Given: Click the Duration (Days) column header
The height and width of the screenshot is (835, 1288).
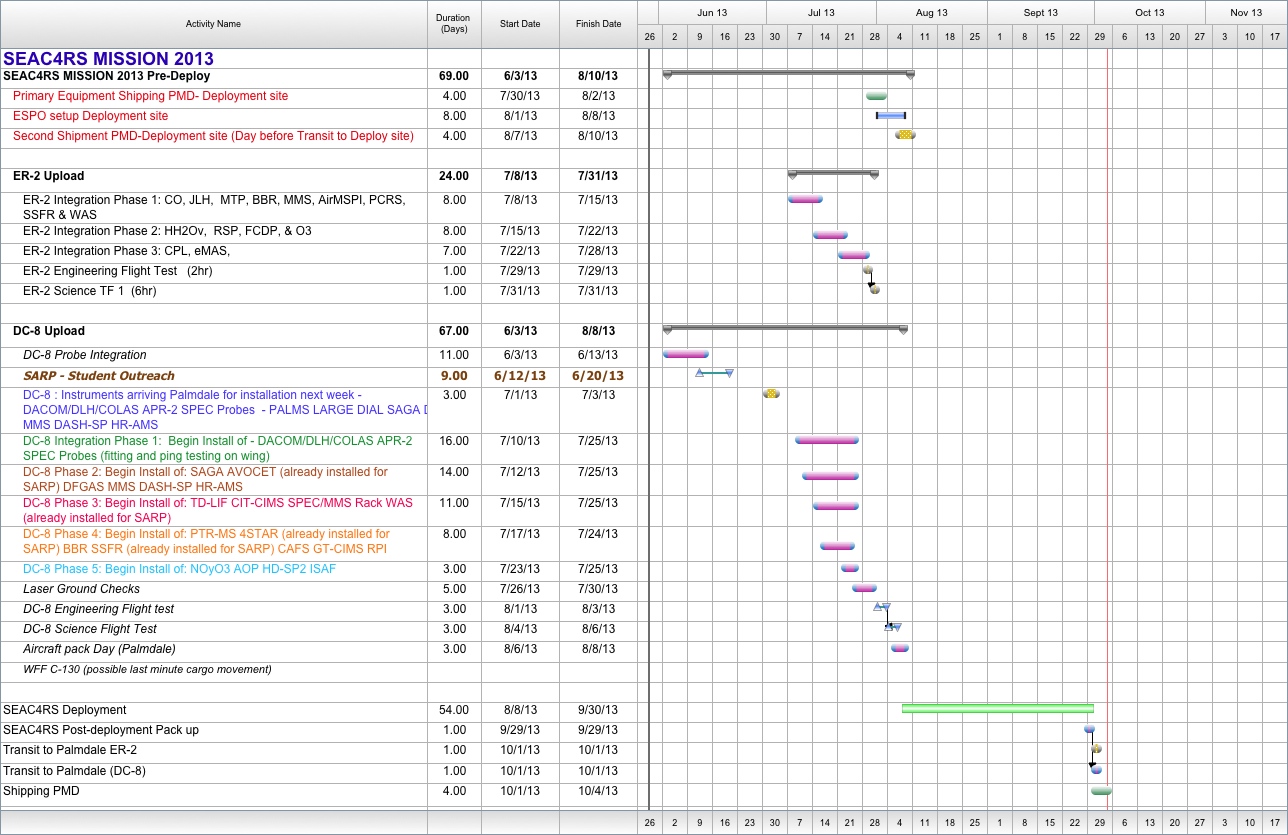Looking at the screenshot, I should tap(453, 24).
